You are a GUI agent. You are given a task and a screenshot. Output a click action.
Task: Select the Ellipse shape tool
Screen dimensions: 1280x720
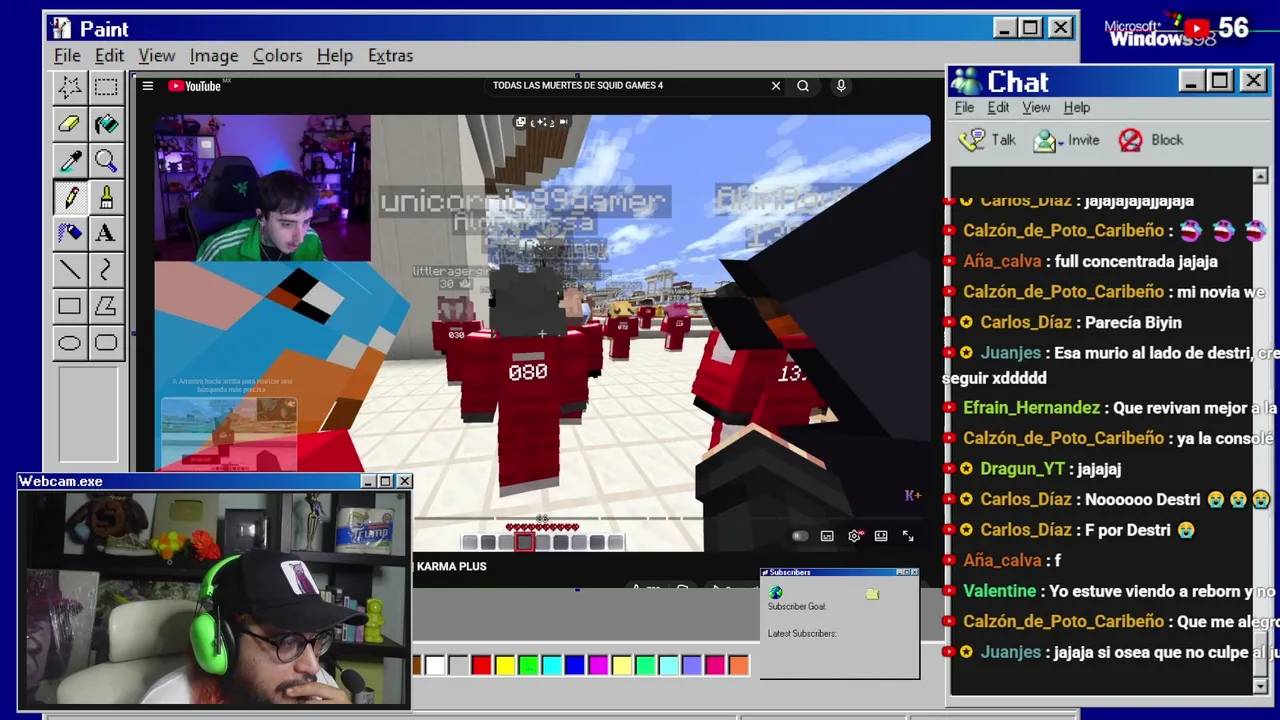[69, 343]
